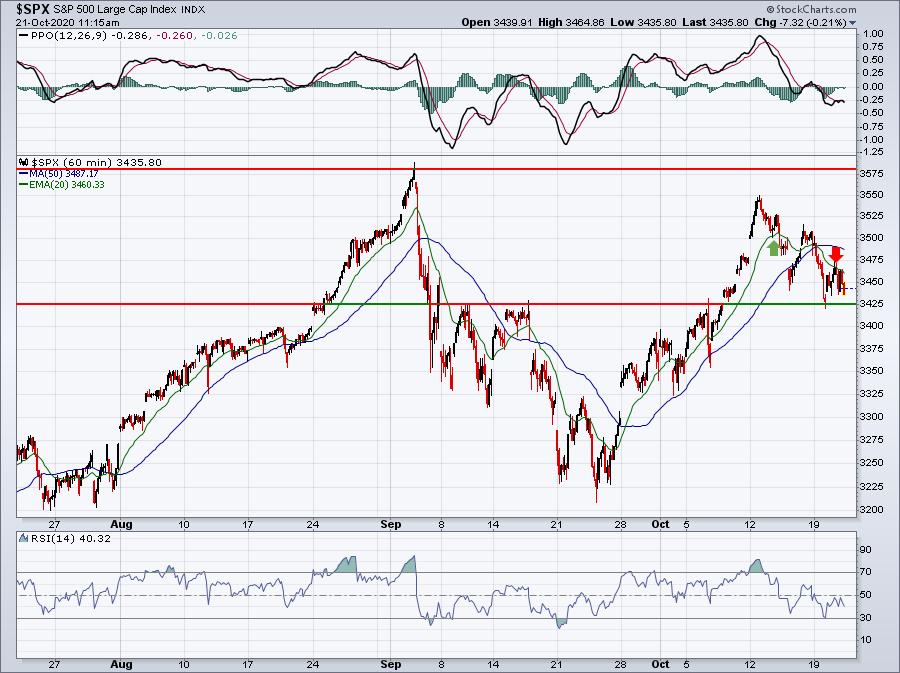Open the dropdown arrow next to Chg
Image resolution: width=900 pixels, height=673 pixels.
tap(852, 23)
